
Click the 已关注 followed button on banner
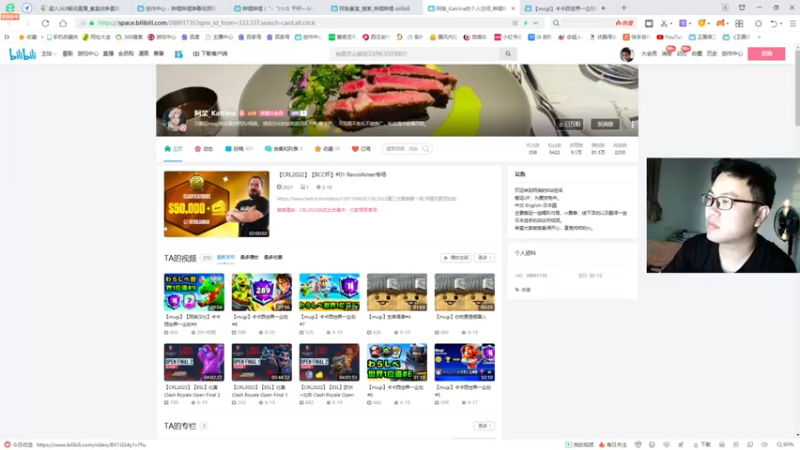569,124
